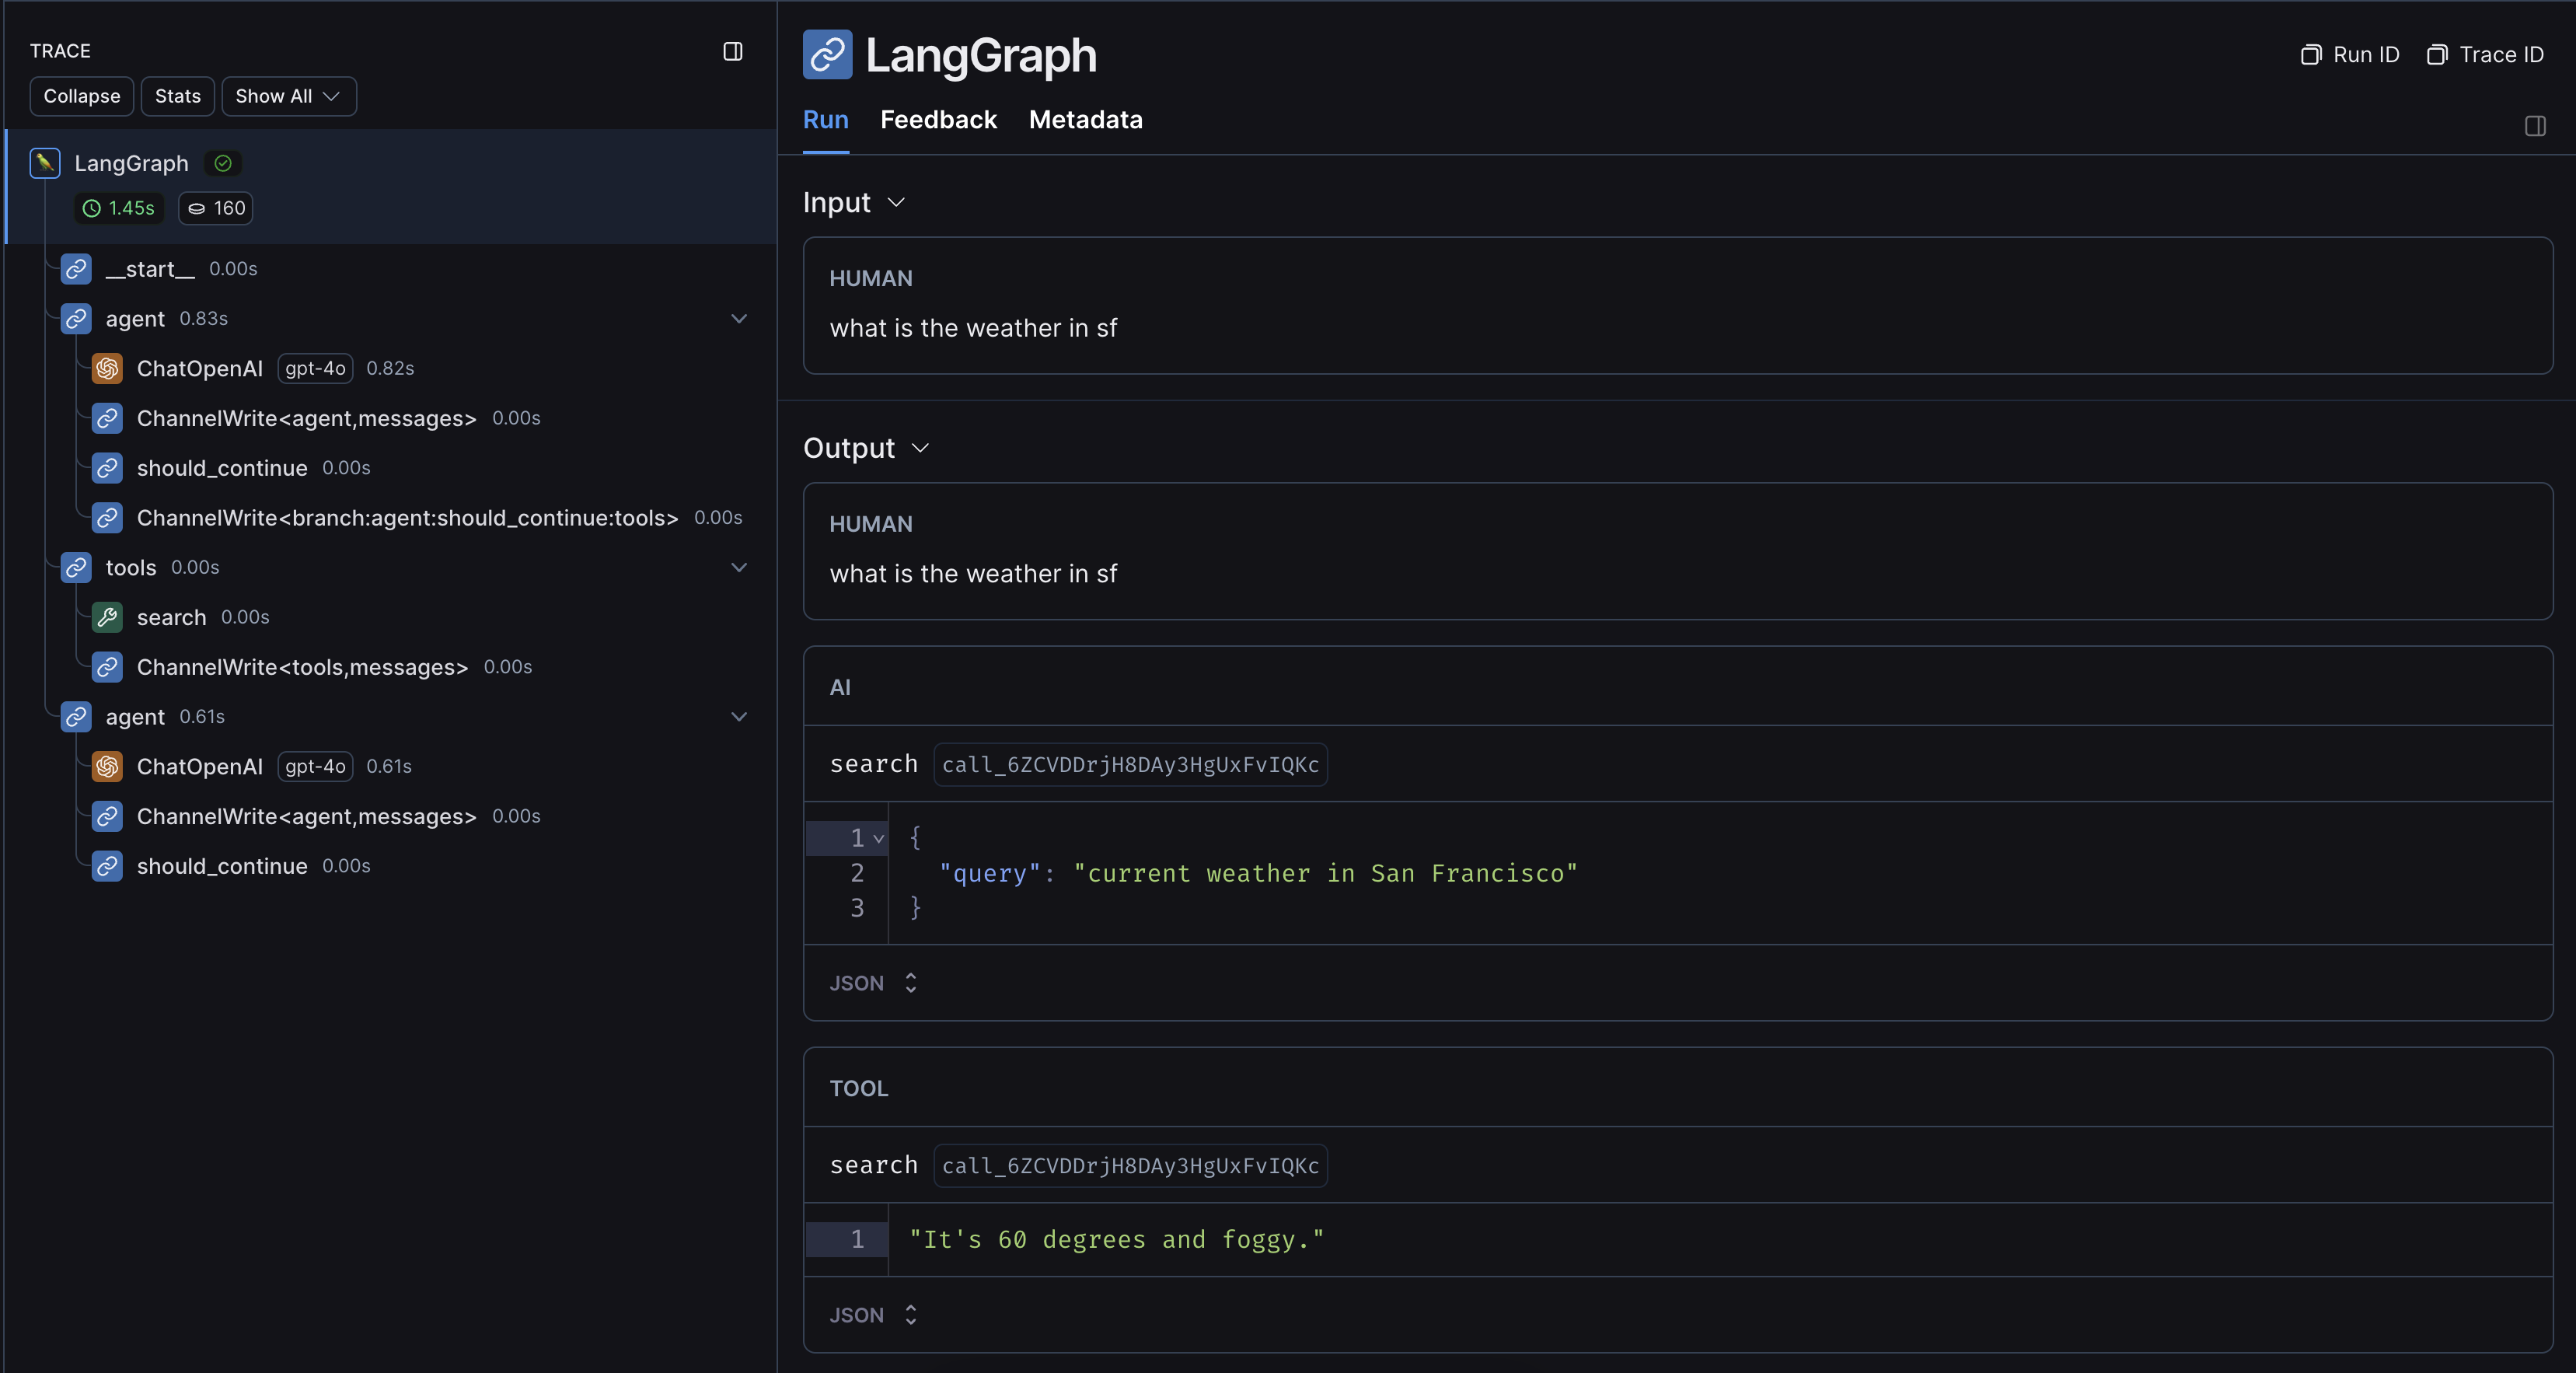Click the Collapse button in the trace panel

(x=81, y=96)
